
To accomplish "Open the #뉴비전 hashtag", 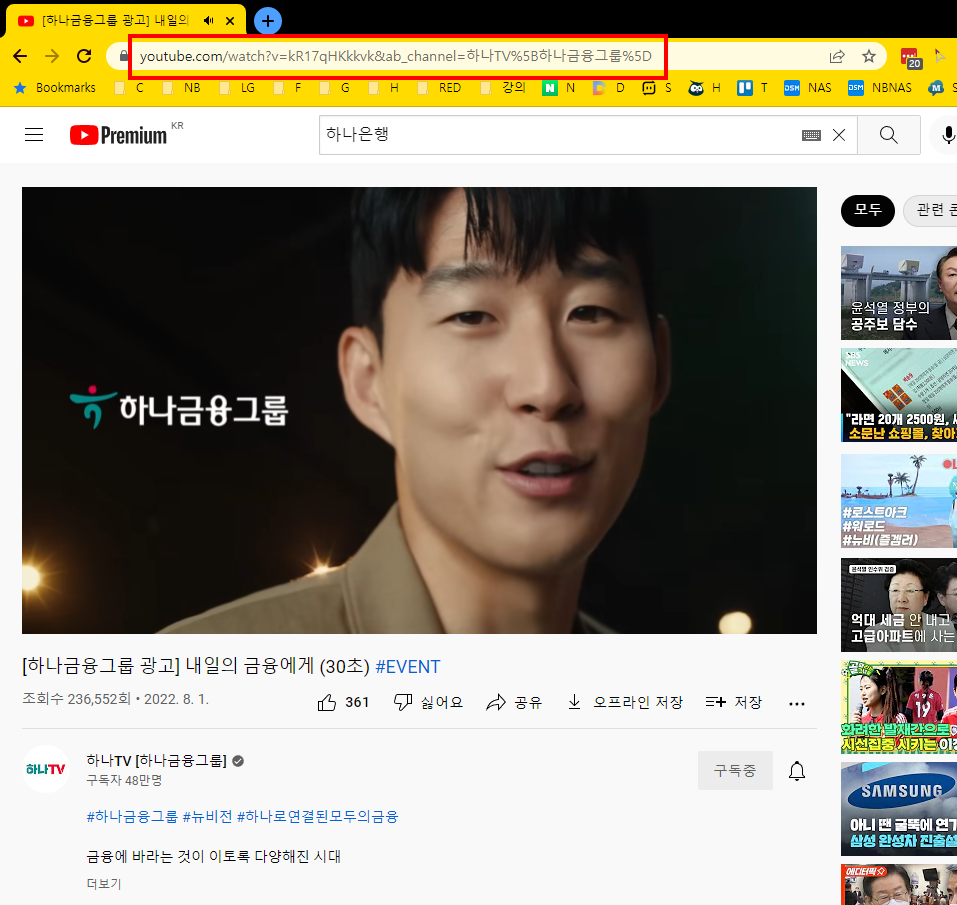I will 208,817.
